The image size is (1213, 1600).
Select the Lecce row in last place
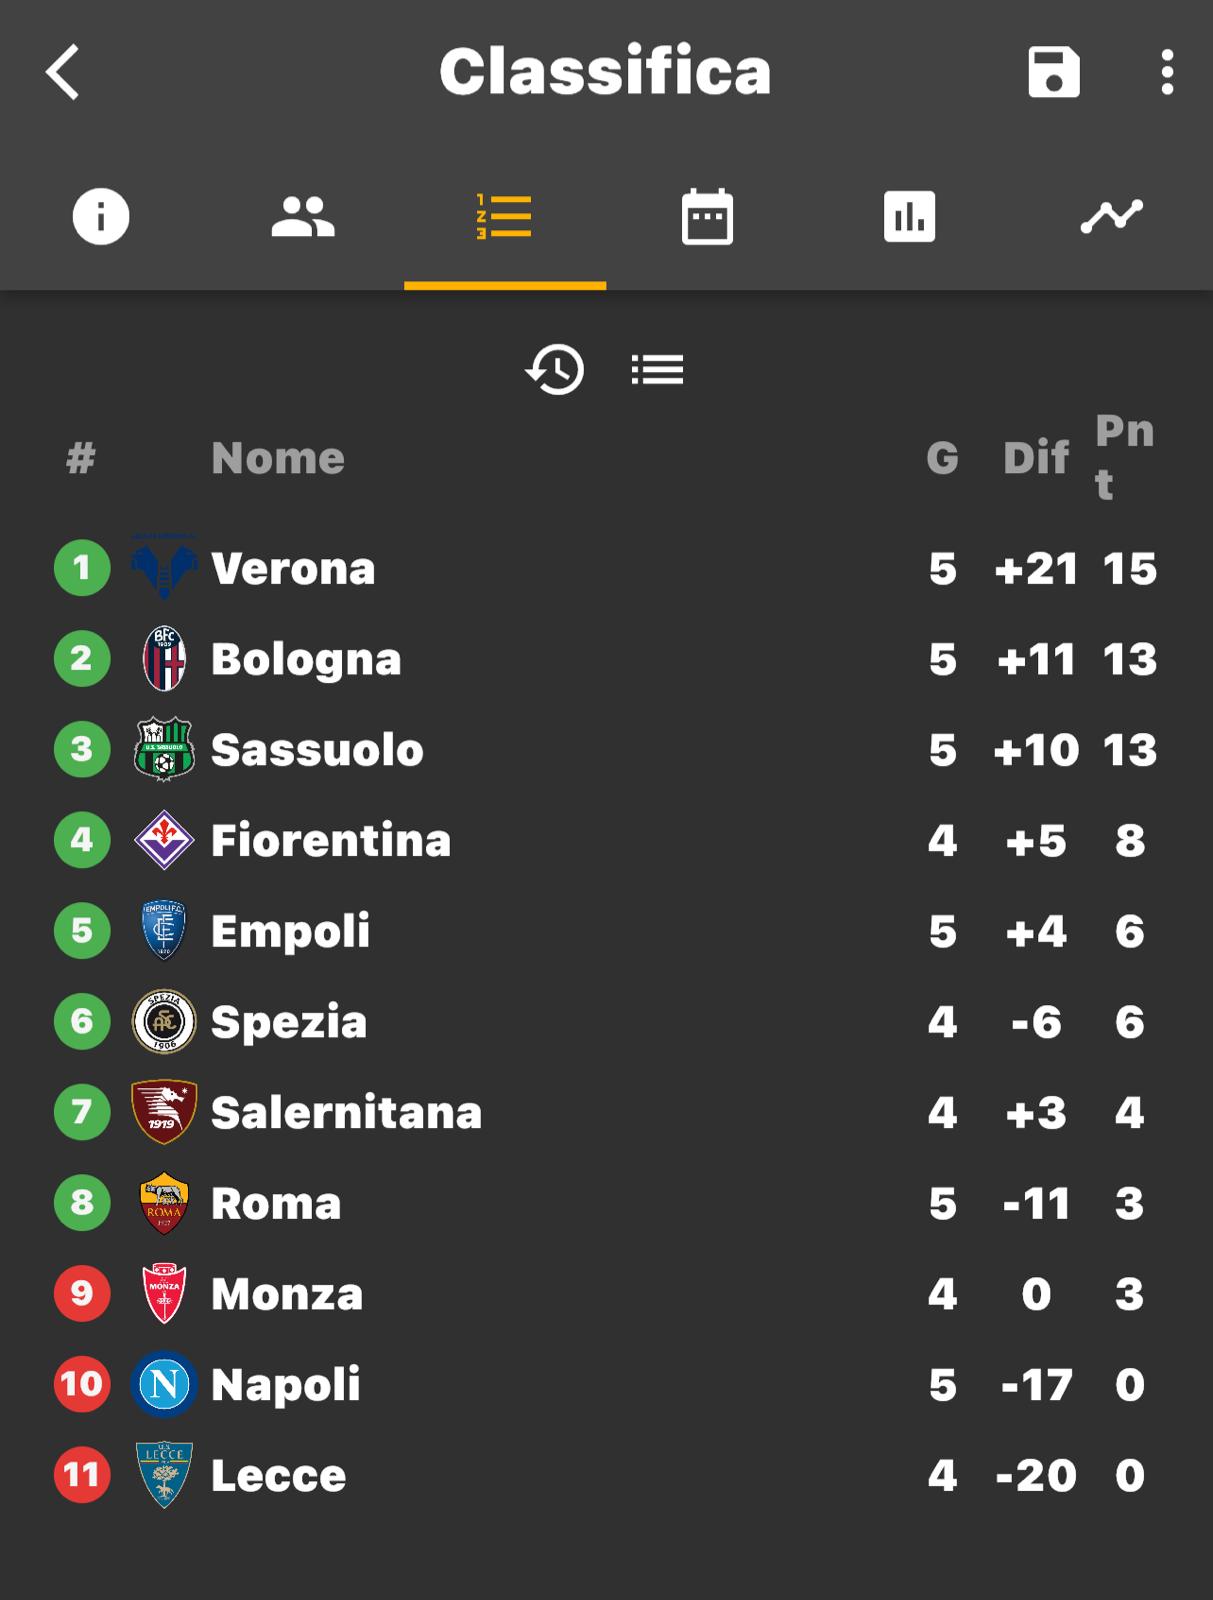tap(606, 1475)
